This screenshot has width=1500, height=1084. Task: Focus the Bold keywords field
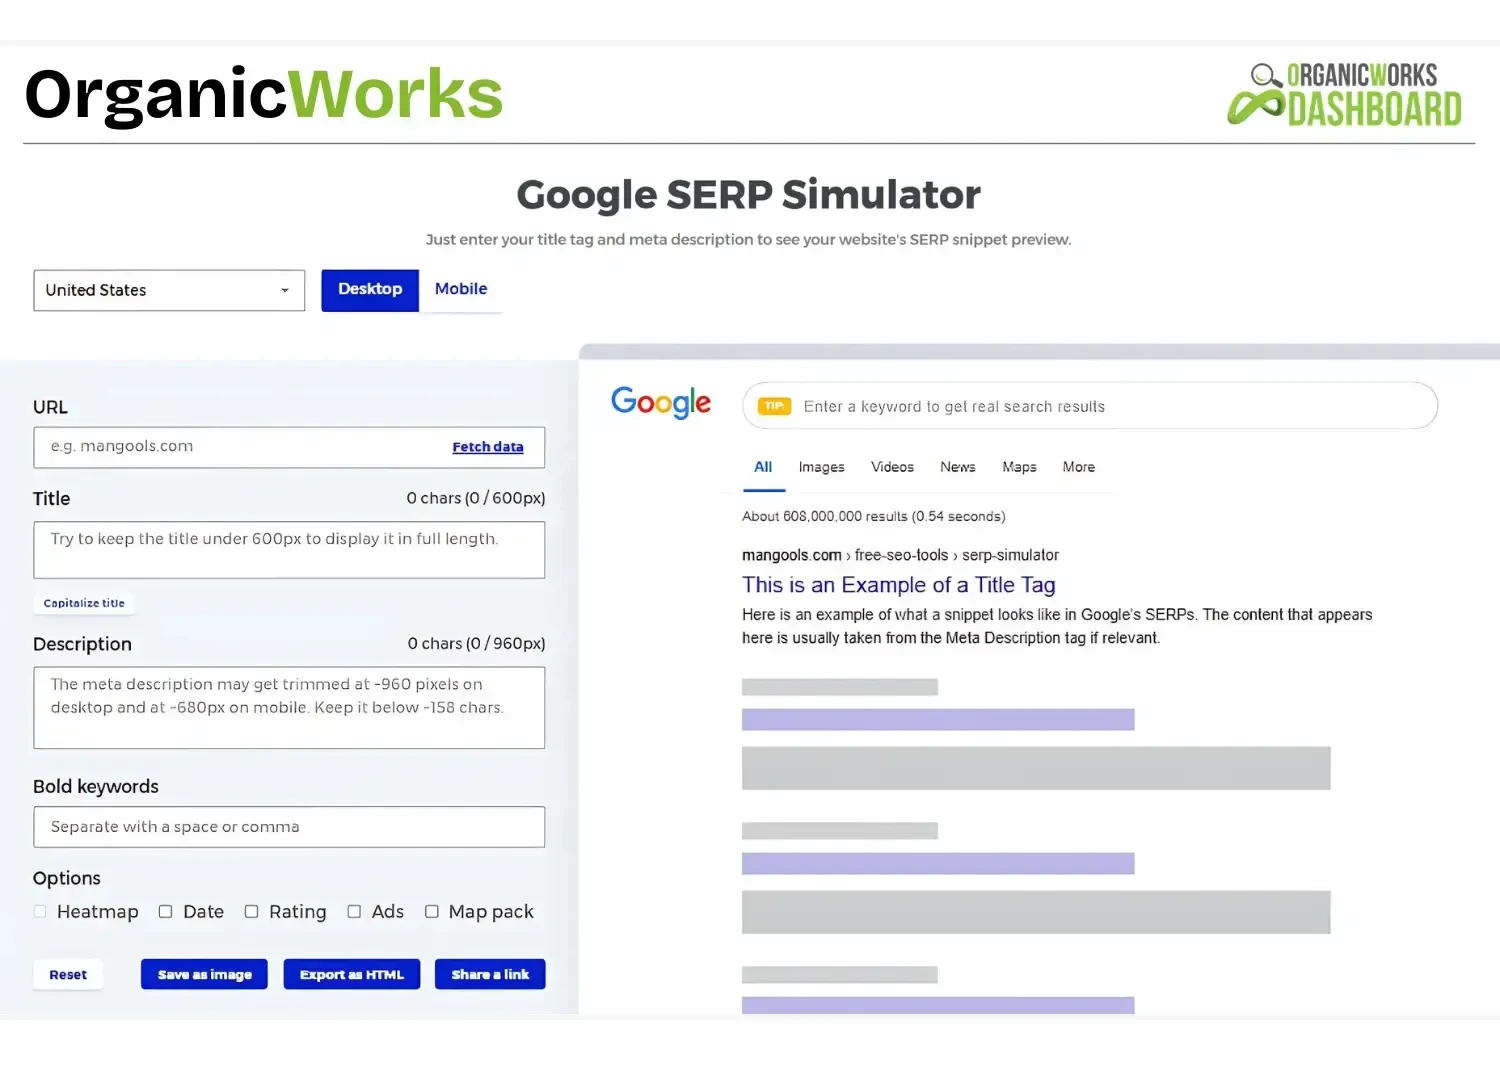click(289, 827)
